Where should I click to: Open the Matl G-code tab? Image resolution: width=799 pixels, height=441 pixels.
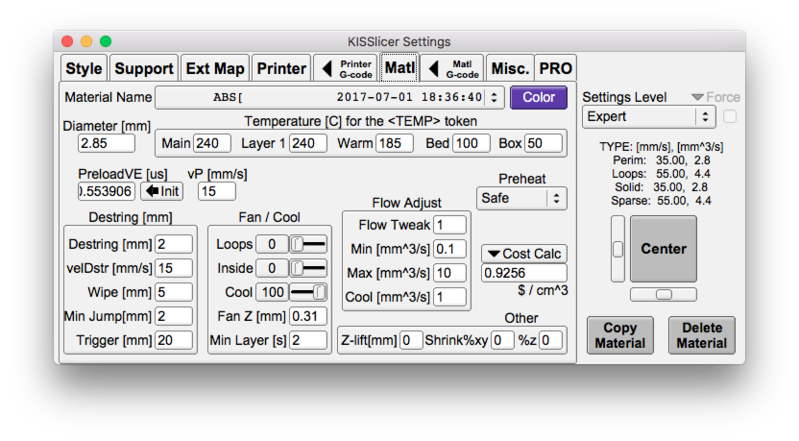click(452, 68)
